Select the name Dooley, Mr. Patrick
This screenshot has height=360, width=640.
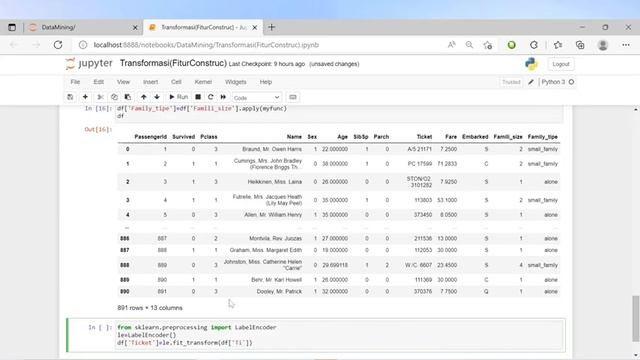pyautogui.click(x=279, y=291)
